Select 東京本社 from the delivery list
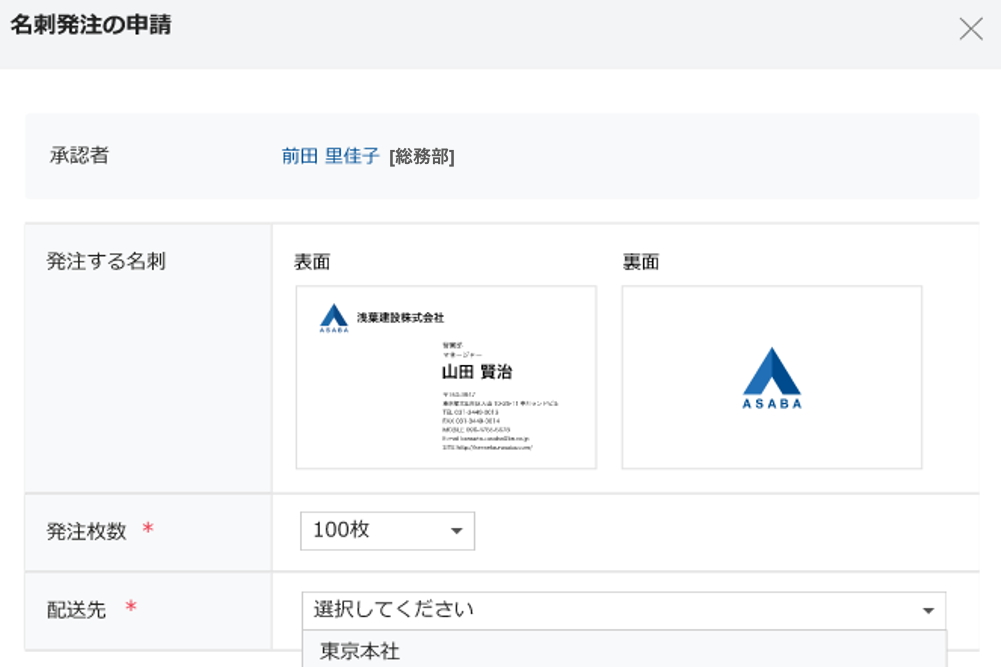This screenshot has width=1001, height=667. (x=360, y=651)
